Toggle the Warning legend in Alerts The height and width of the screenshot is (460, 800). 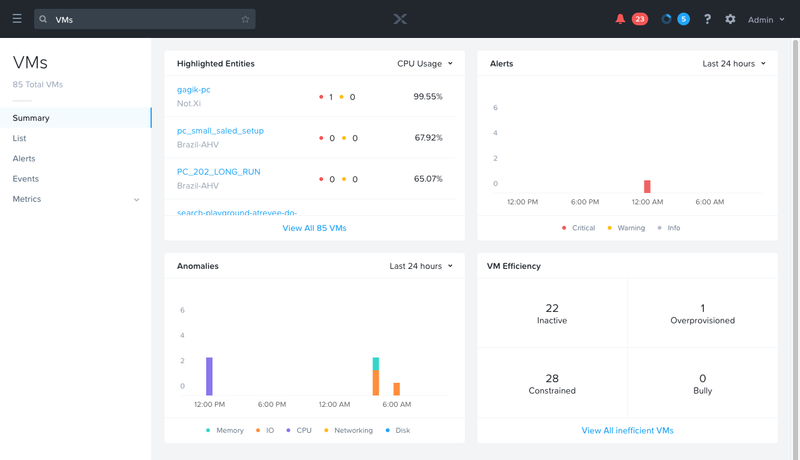tap(626, 228)
